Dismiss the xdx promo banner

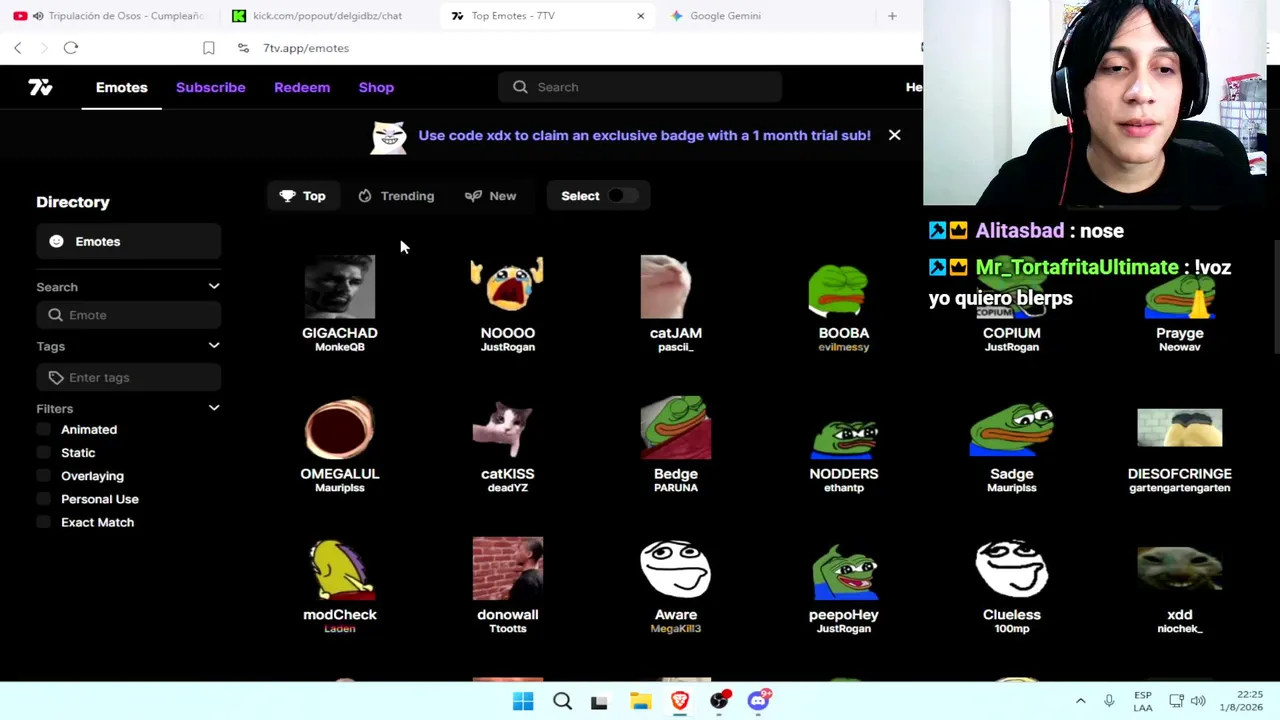tap(894, 135)
